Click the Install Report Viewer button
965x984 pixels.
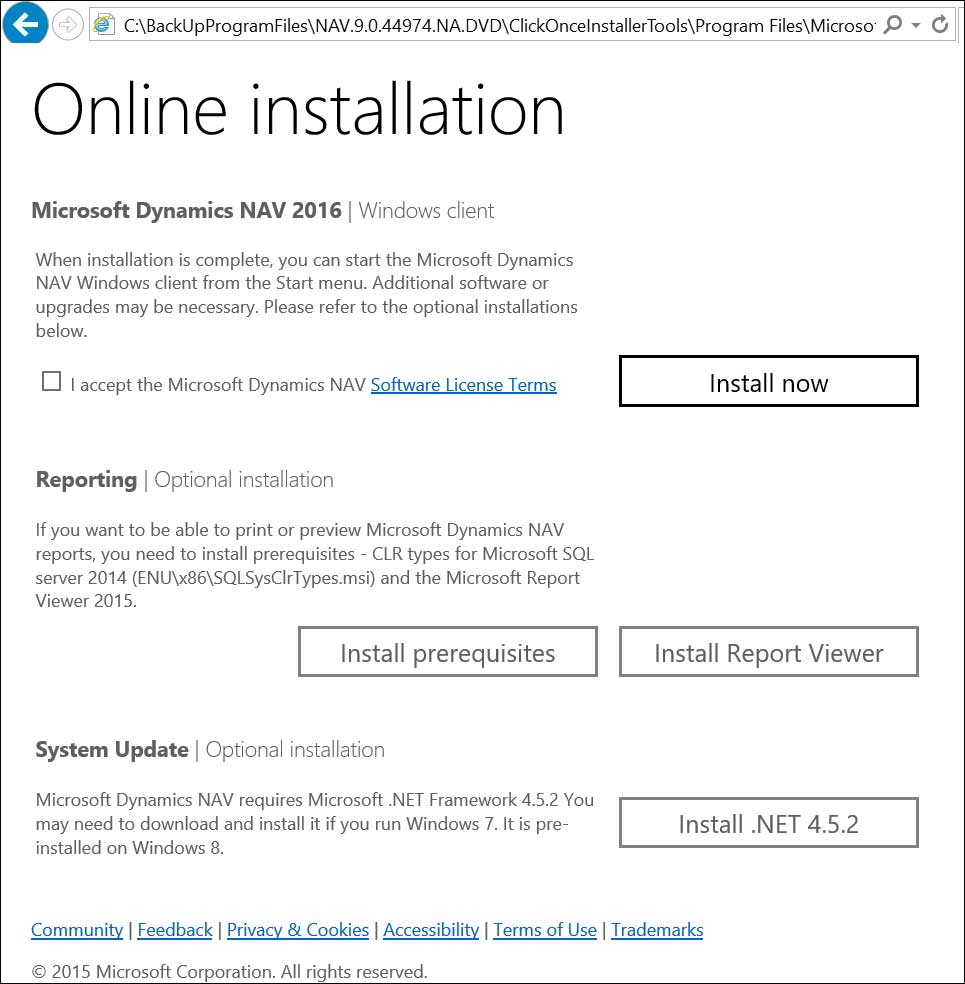pos(768,651)
